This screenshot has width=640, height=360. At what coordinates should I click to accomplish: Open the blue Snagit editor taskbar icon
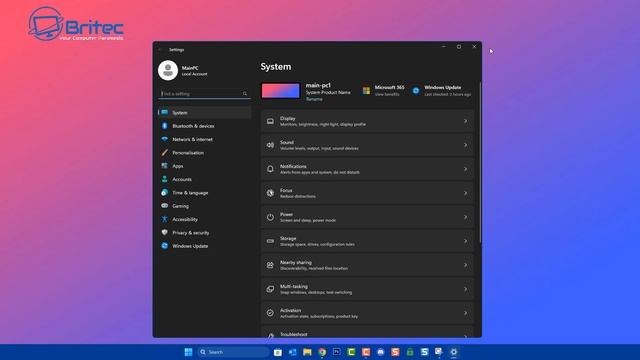tap(424, 352)
